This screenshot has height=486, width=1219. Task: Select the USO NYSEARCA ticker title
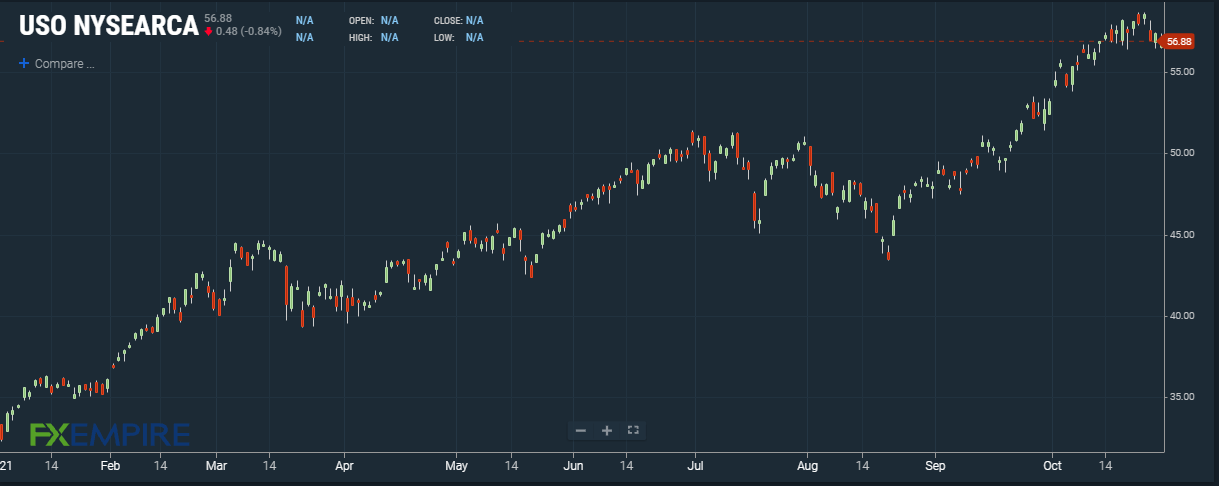pos(109,26)
